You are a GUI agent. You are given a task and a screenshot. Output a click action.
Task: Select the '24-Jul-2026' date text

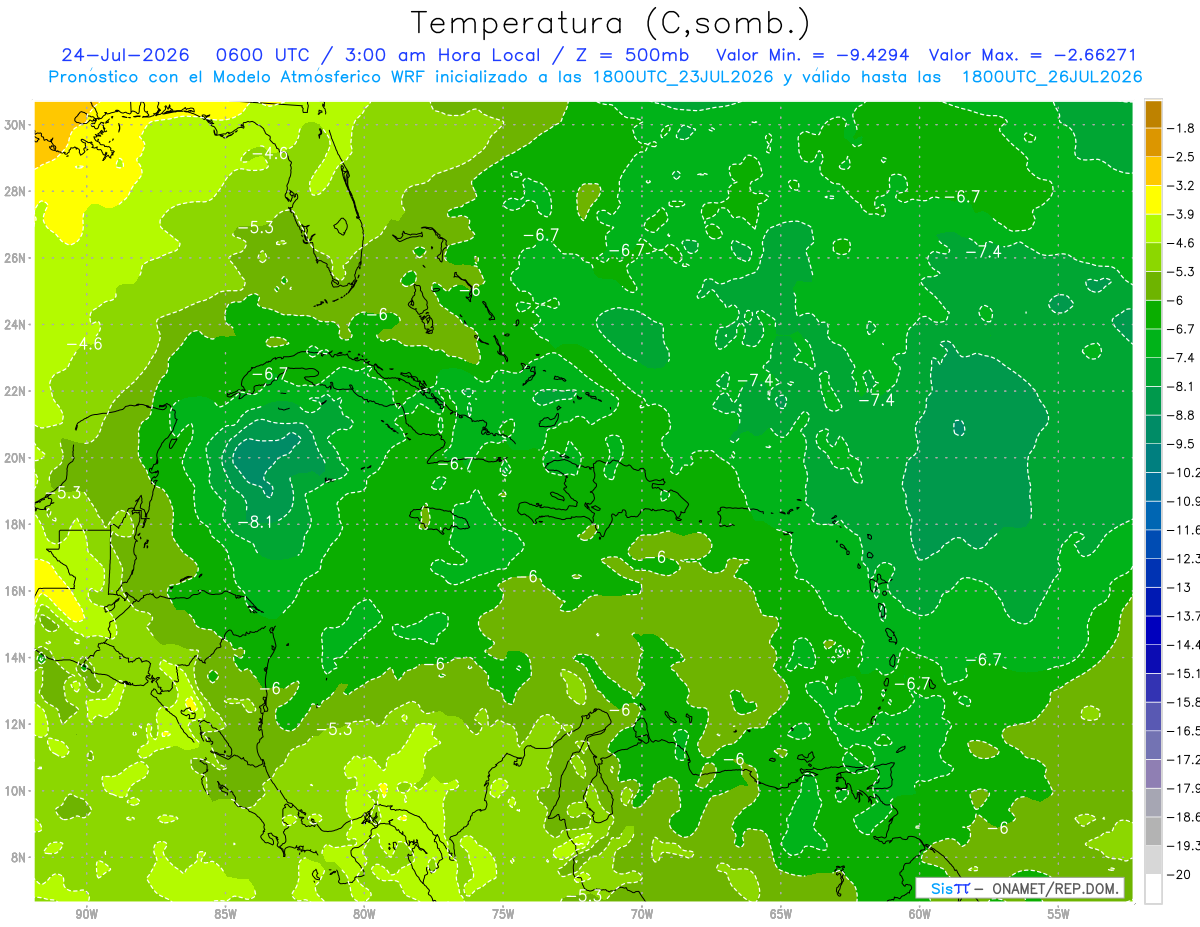tap(128, 55)
